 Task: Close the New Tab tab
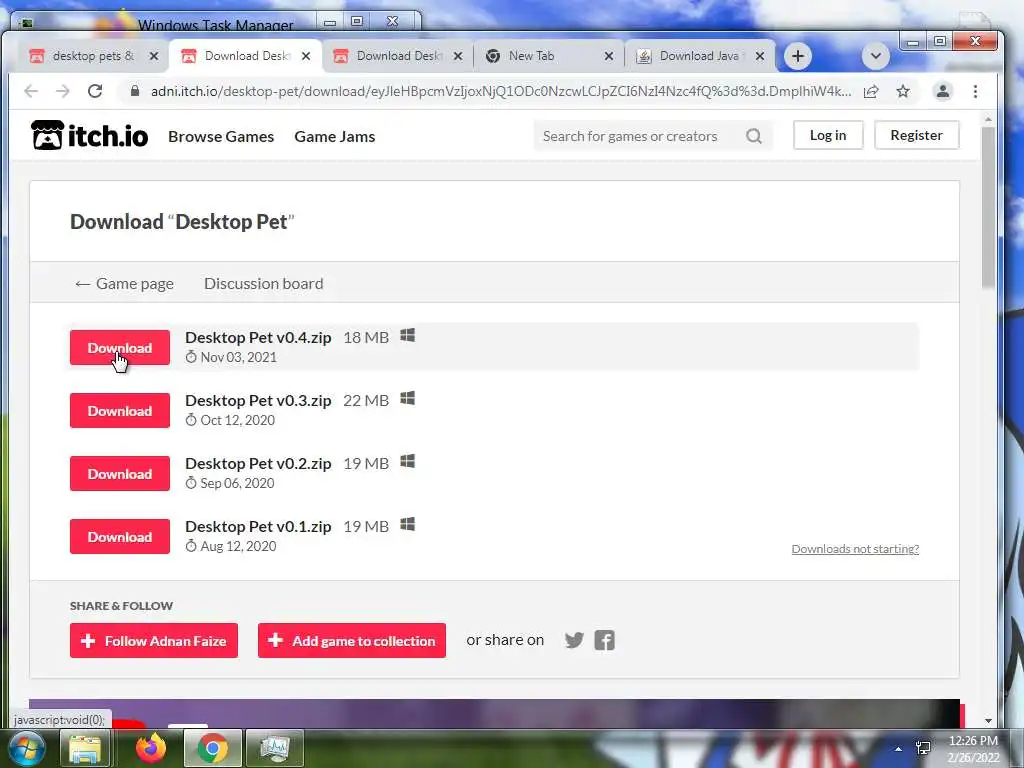coord(609,56)
